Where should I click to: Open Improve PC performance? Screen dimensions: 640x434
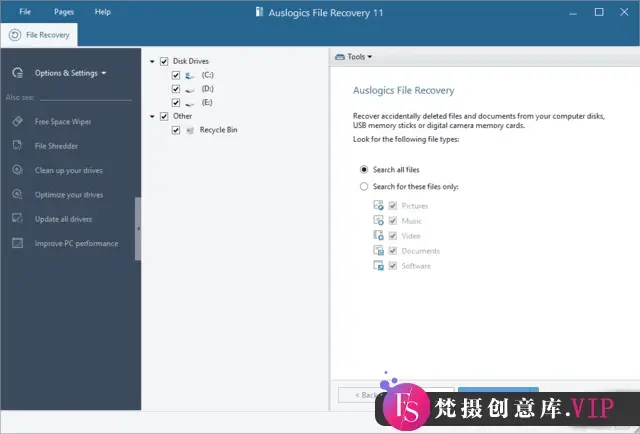pyautogui.click(x=76, y=244)
